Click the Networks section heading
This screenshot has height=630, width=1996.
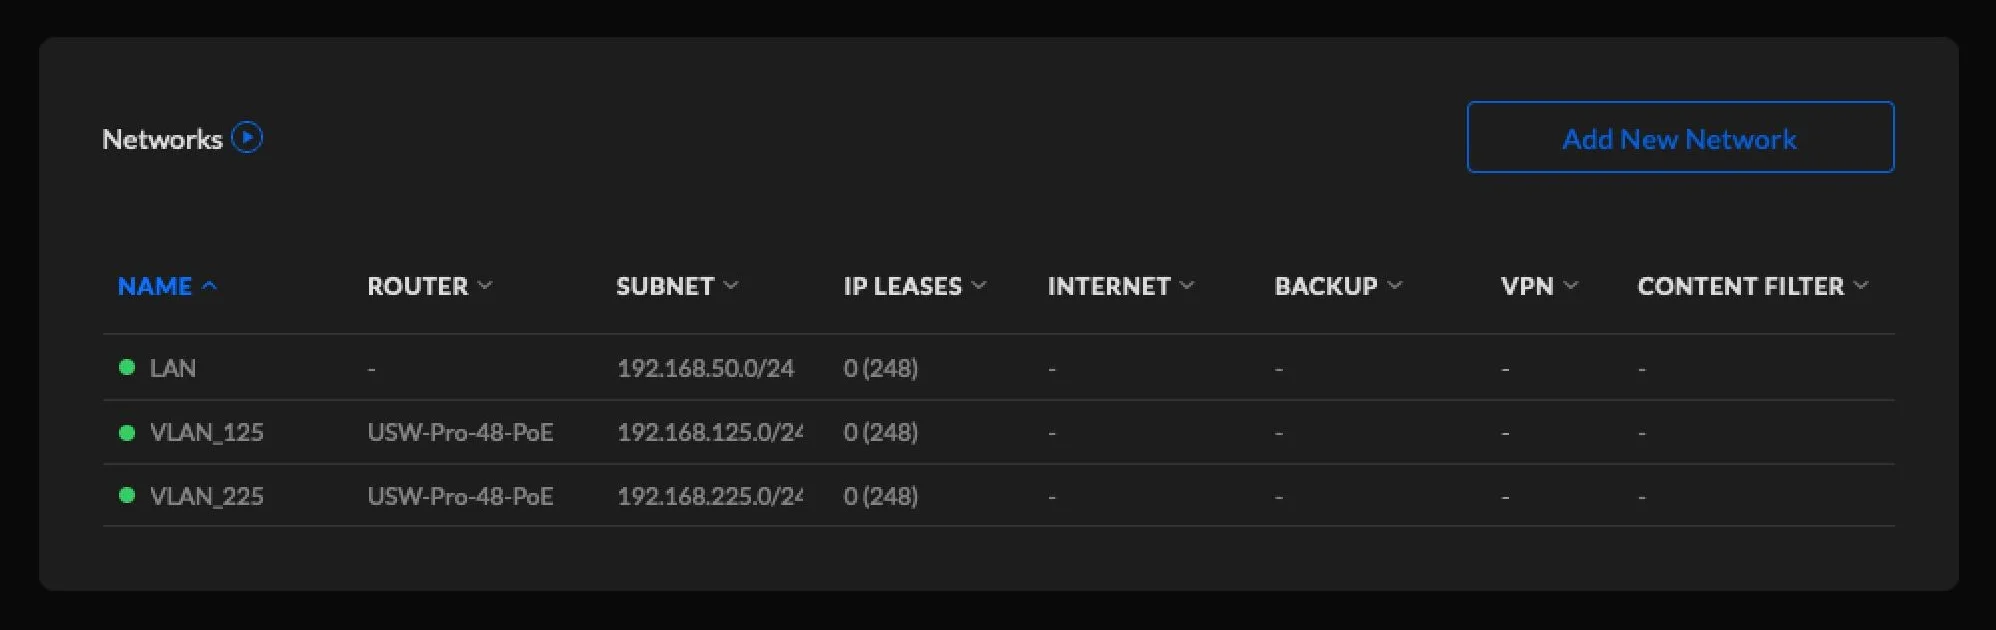[162, 139]
